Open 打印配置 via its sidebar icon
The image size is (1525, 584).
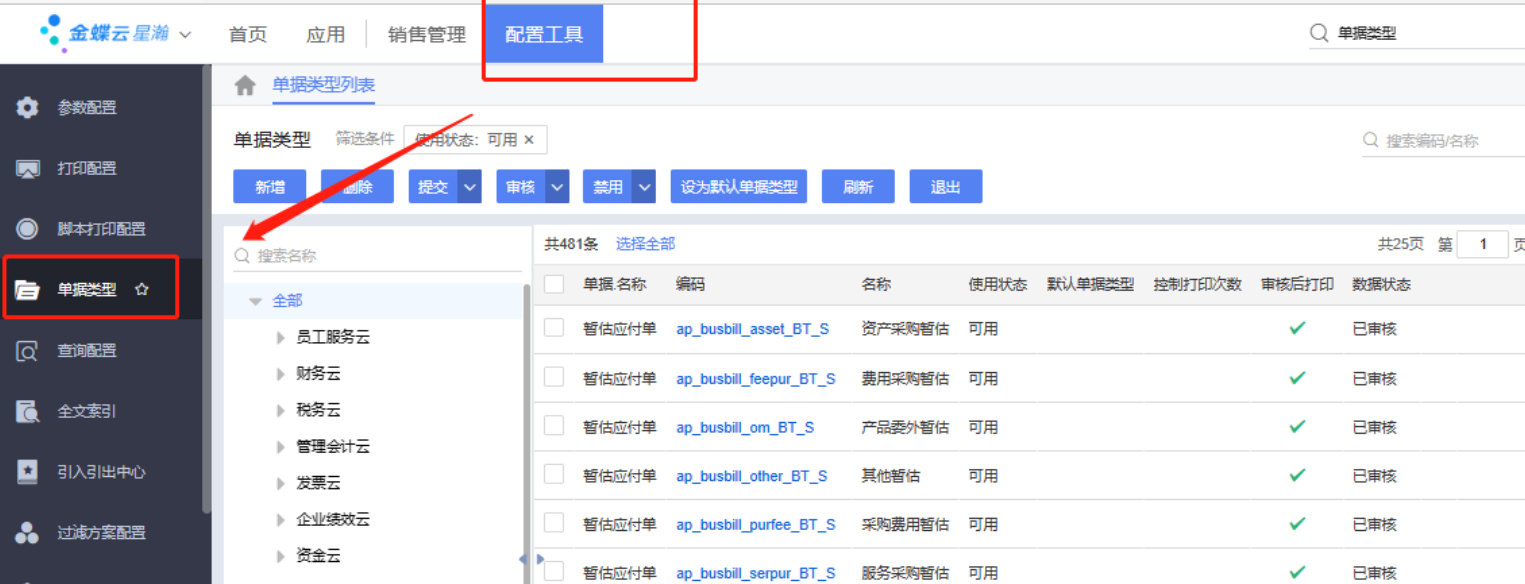pyautogui.click(x=28, y=169)
